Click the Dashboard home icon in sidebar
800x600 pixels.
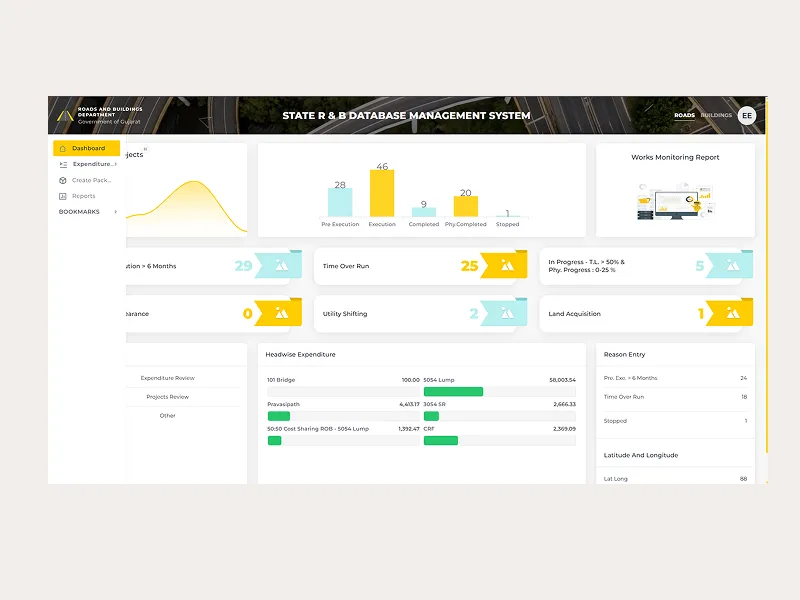[x=62, y=148]
